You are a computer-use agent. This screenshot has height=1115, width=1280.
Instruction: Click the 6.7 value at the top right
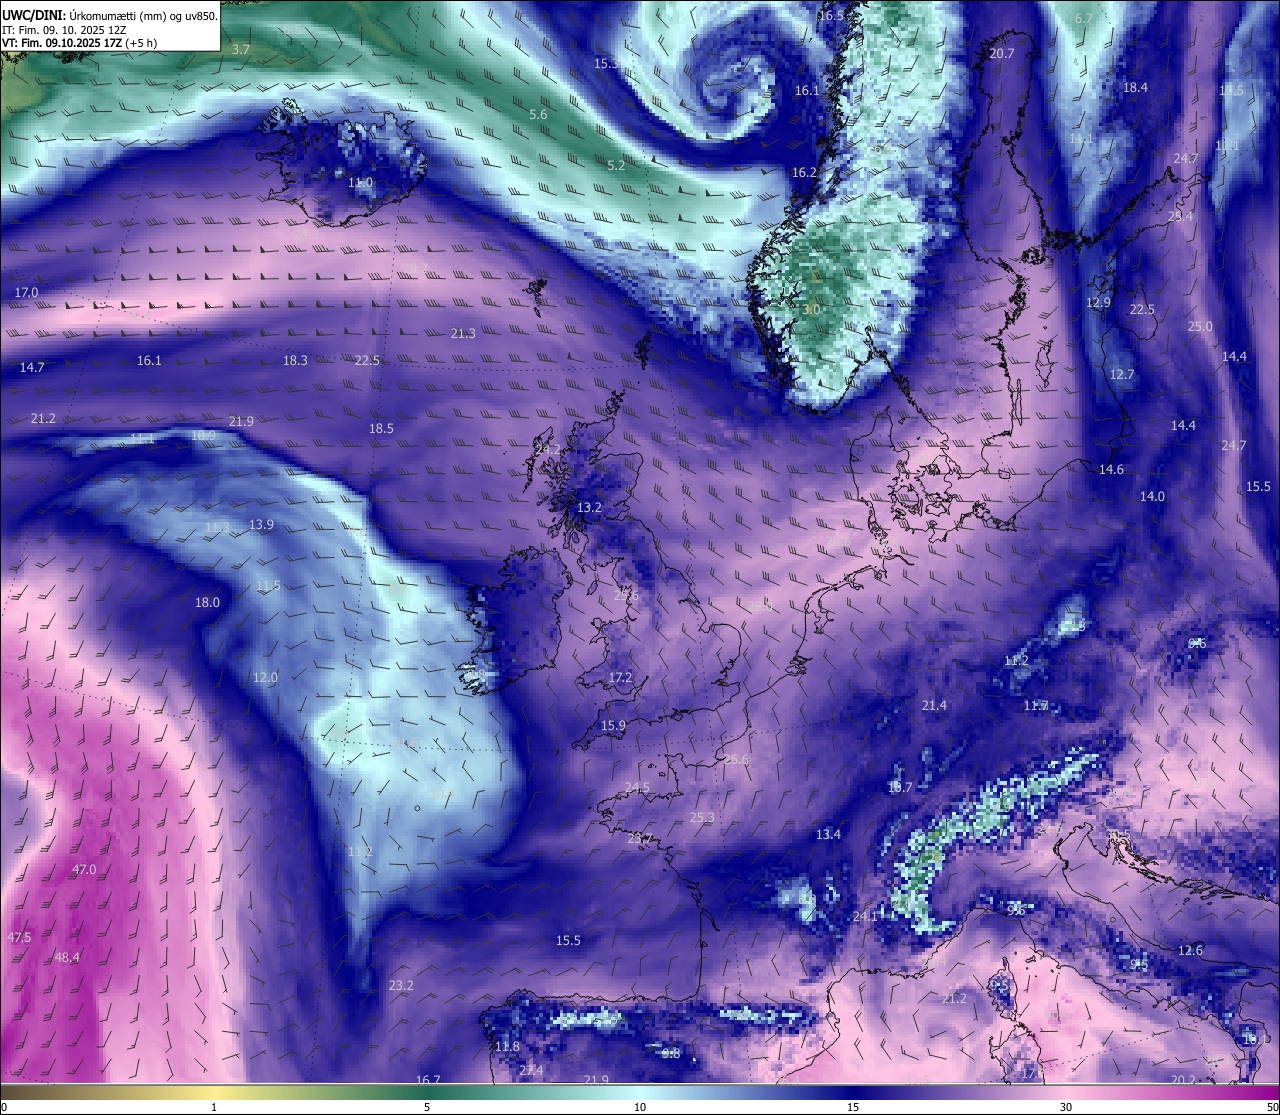1084,18
